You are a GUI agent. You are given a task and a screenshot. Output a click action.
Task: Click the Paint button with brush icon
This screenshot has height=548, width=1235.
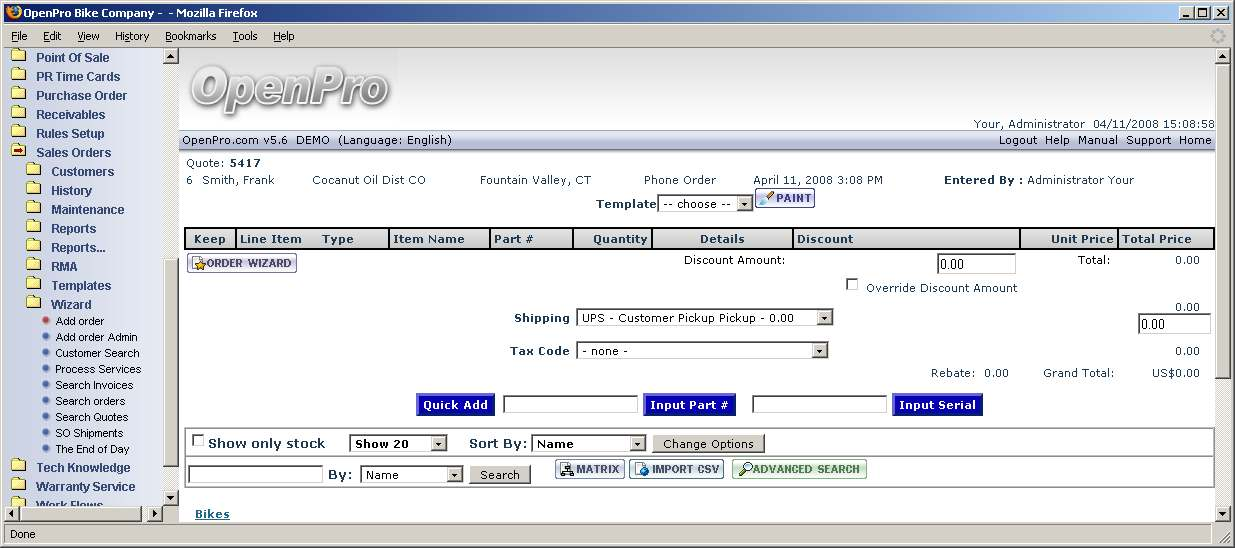[785, 198]
